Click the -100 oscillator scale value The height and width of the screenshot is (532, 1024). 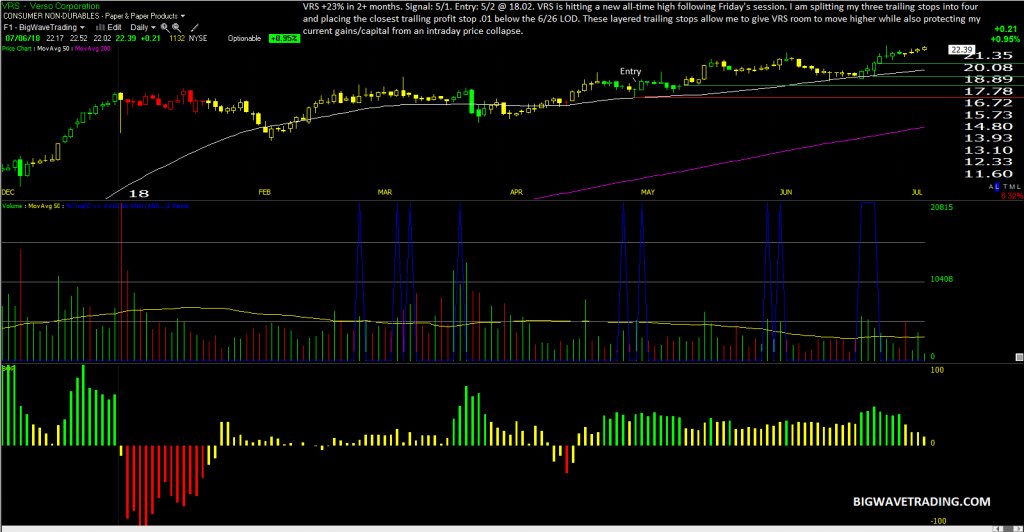pyautogui.click(x=936, y=521)
